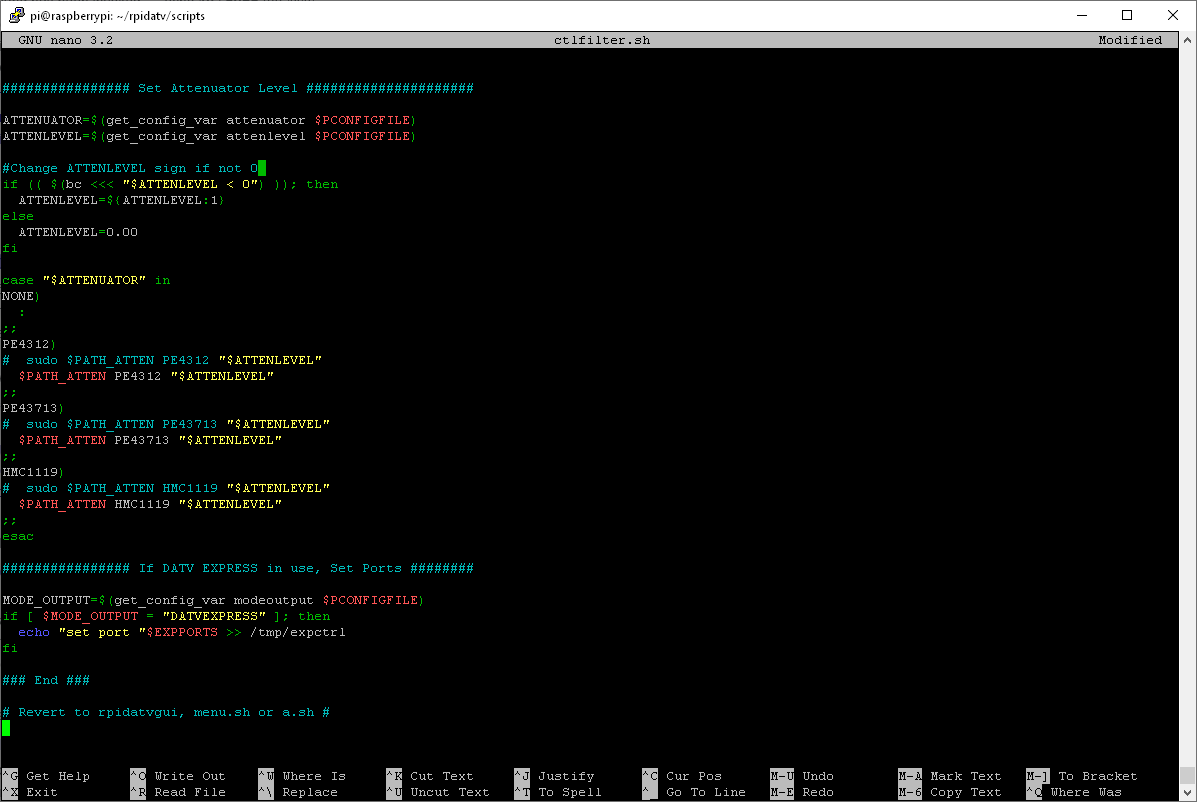Click the ^K Cut Text shortcut
The width and height of the screenshot is (1197, 802).
coord(430,776)
